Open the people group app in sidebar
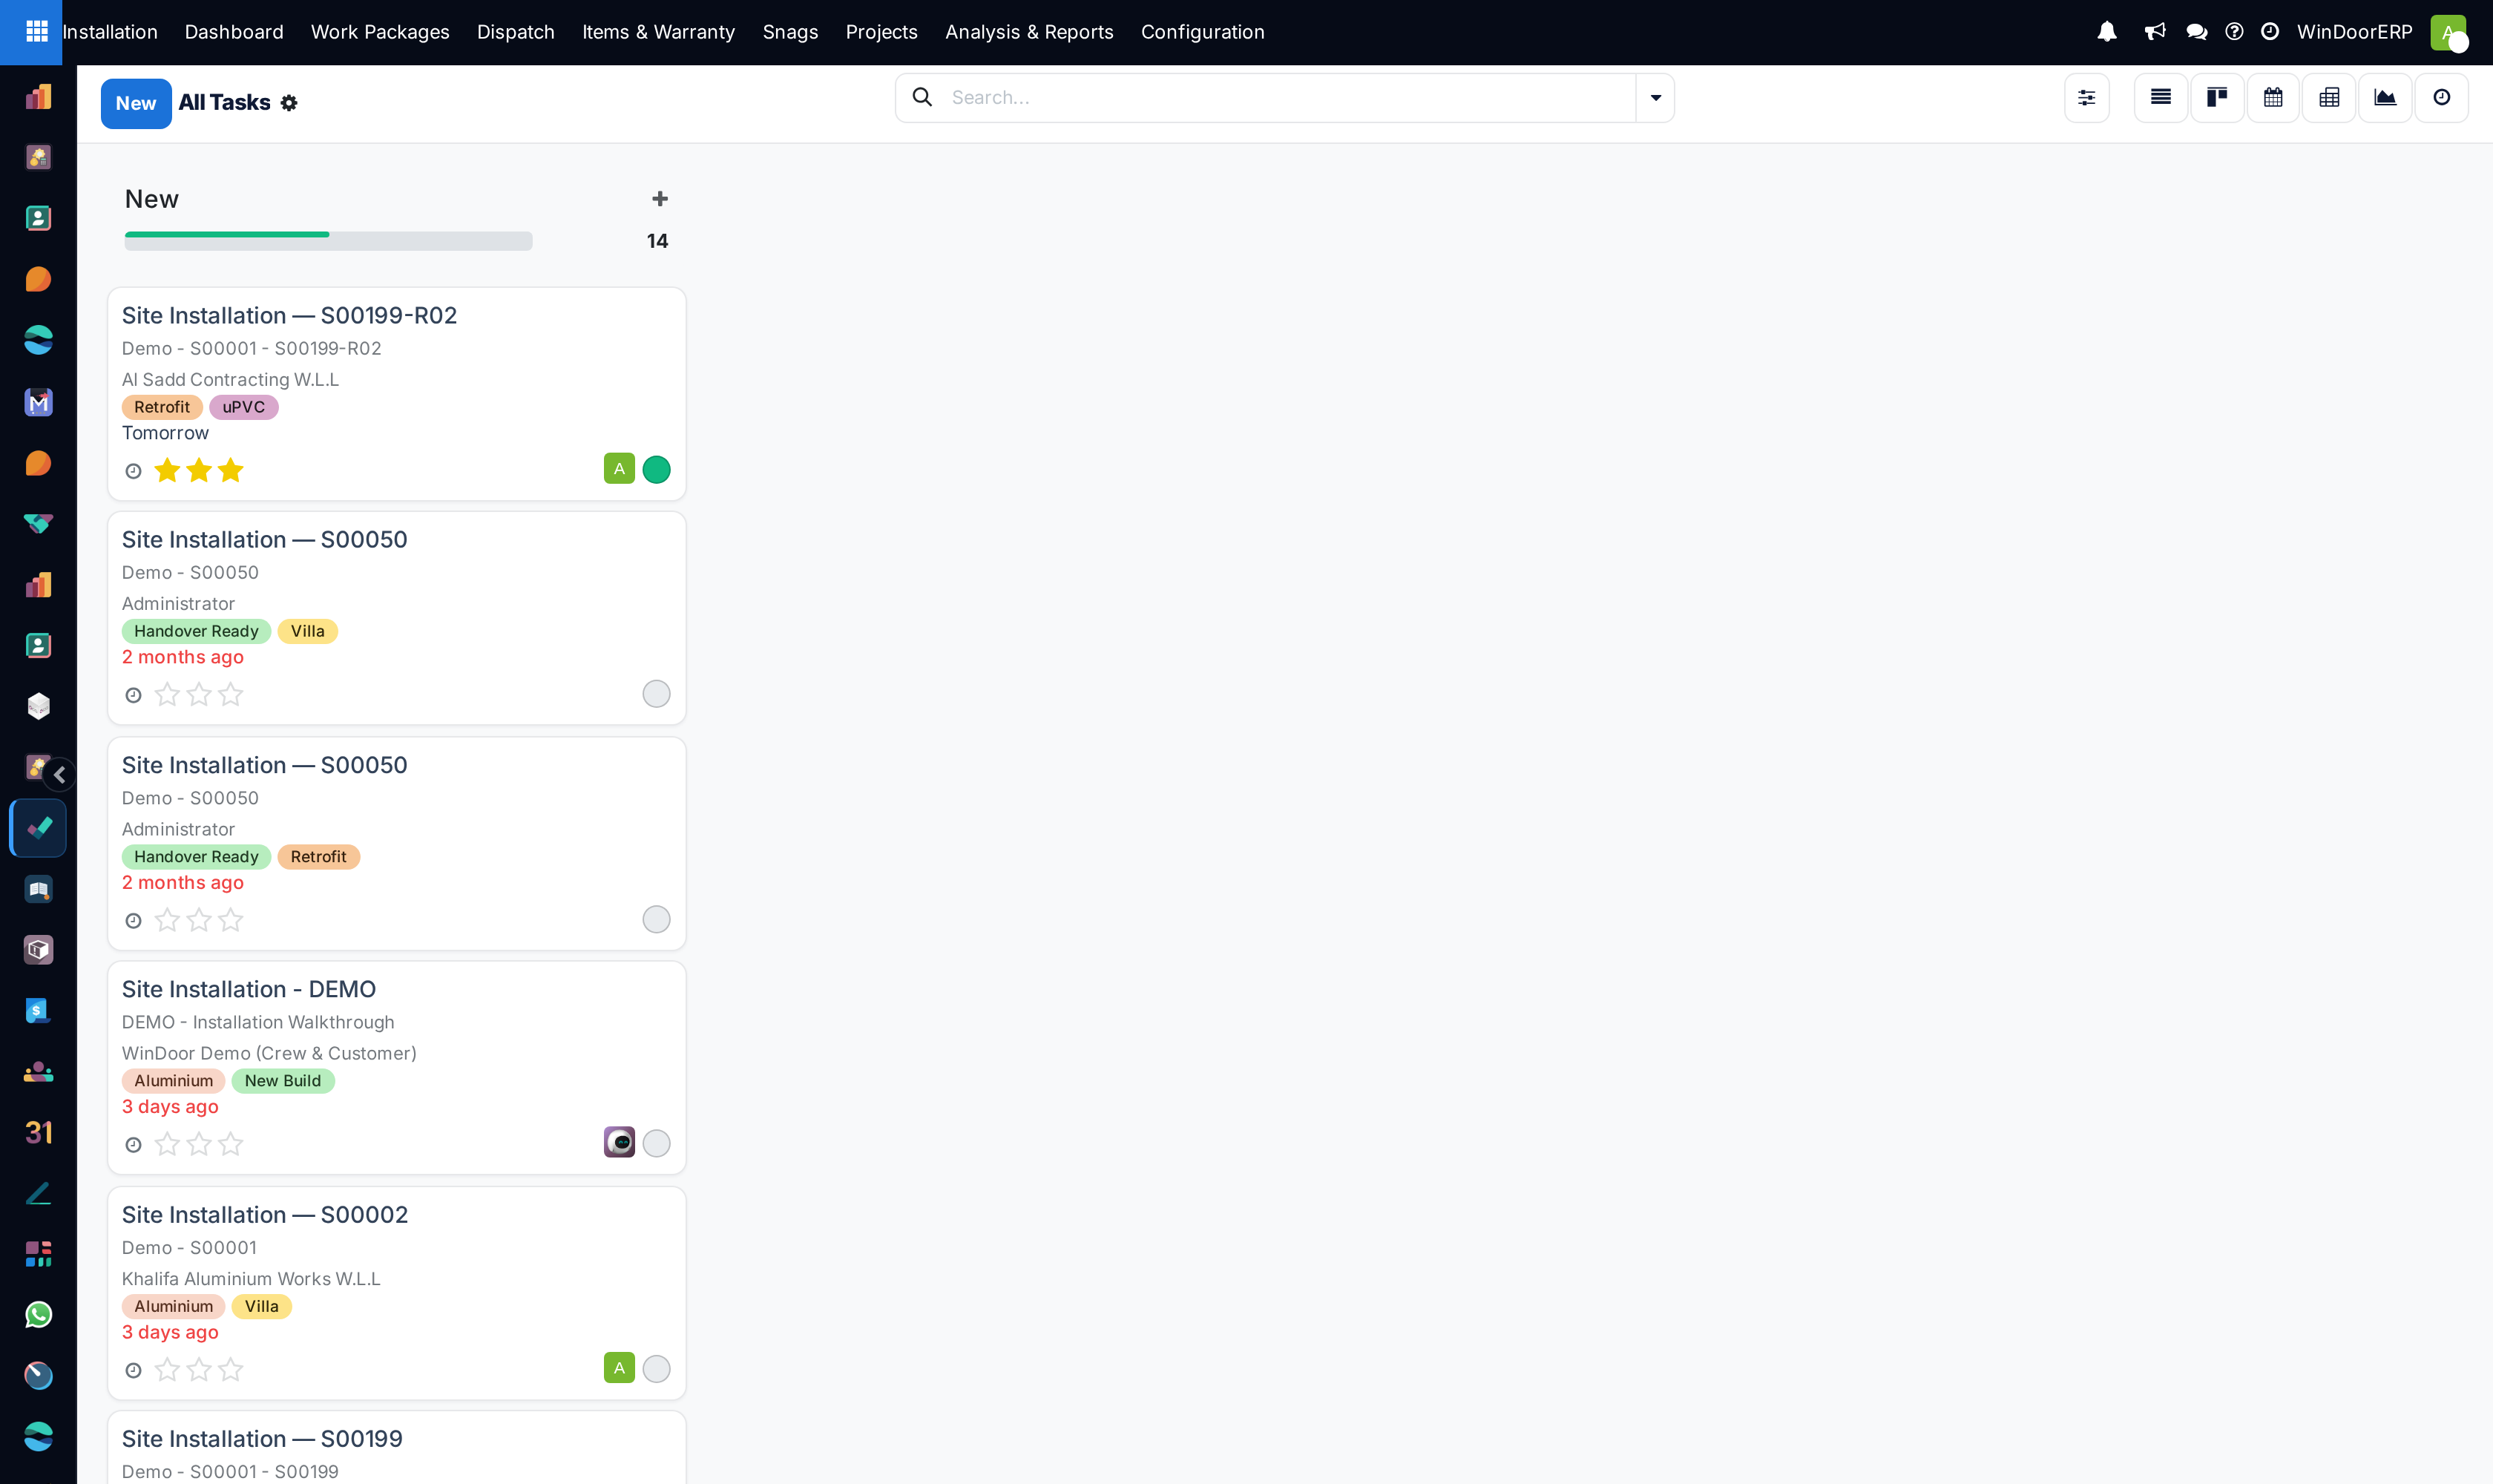The height and width of the screenshot is (1484, 2493). (x=38, y=1072)
